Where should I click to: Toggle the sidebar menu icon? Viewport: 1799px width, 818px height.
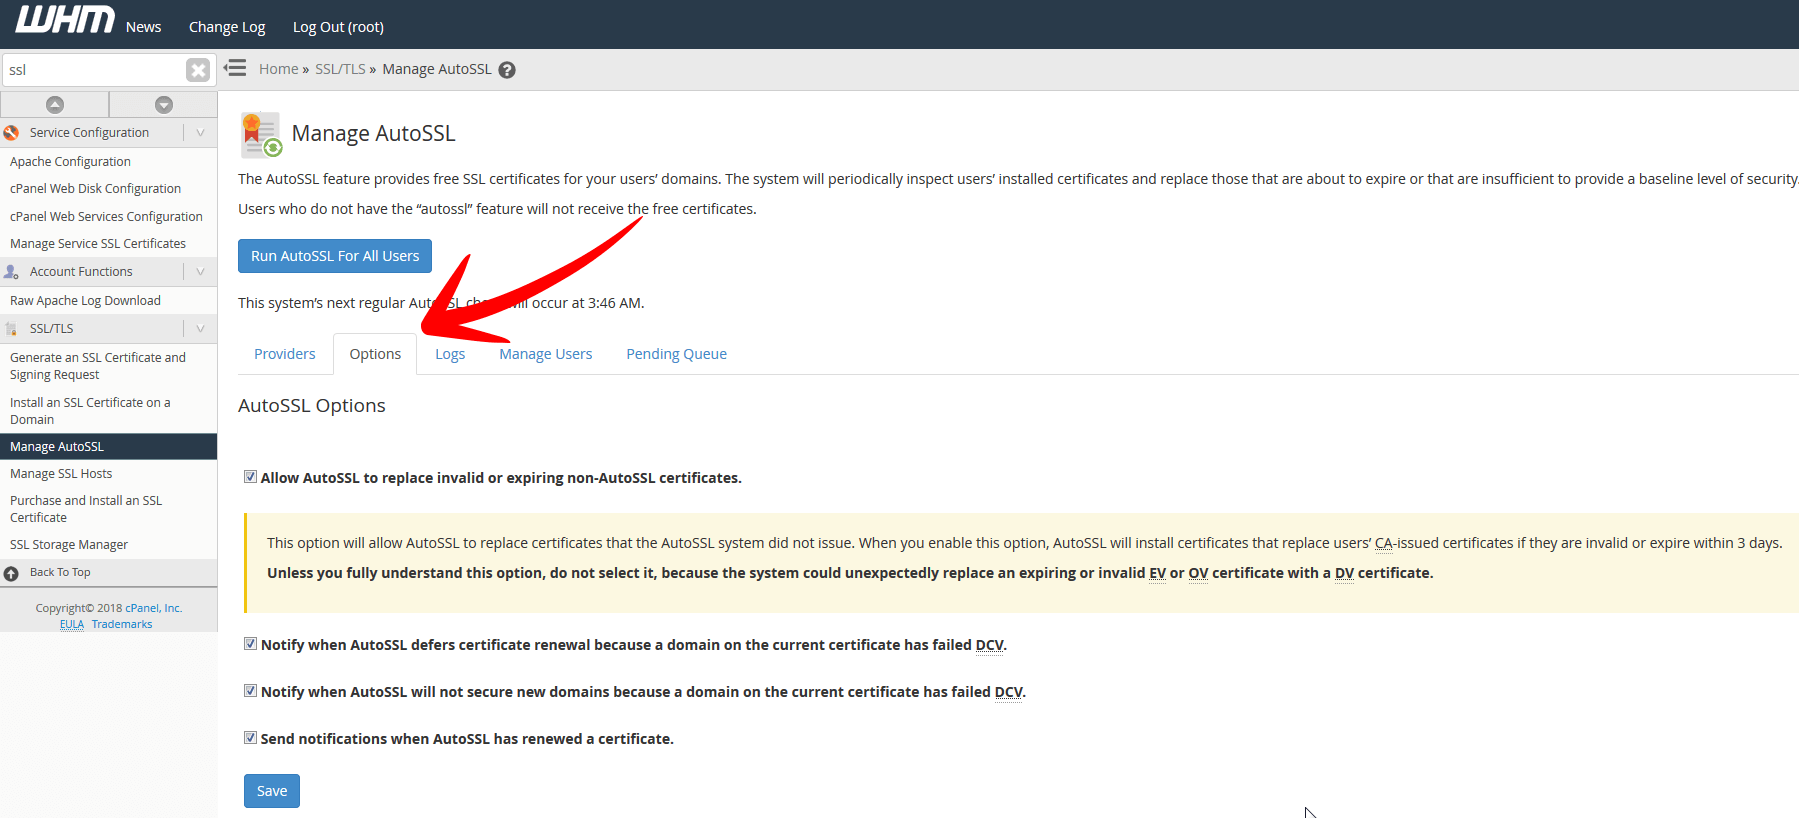point(235,68)
